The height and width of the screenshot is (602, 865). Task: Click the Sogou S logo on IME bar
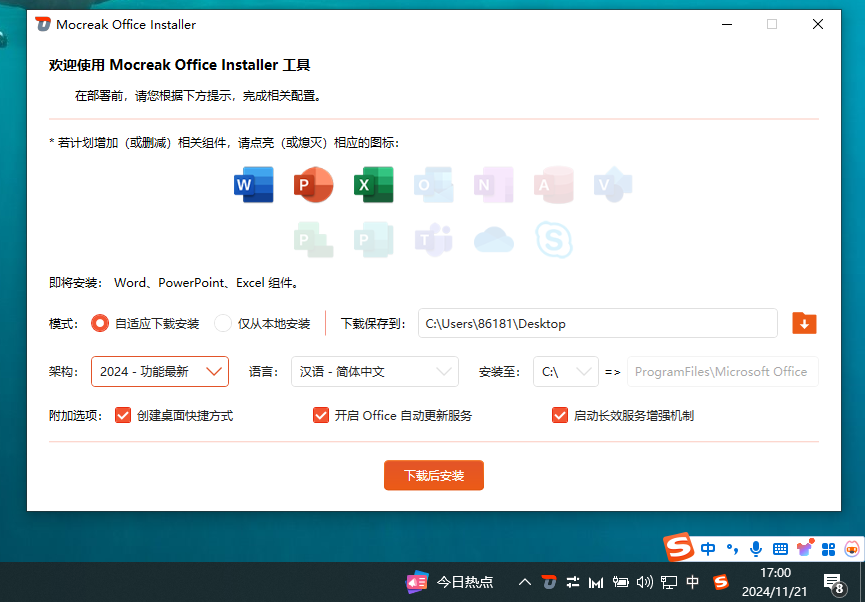[678, 547]
